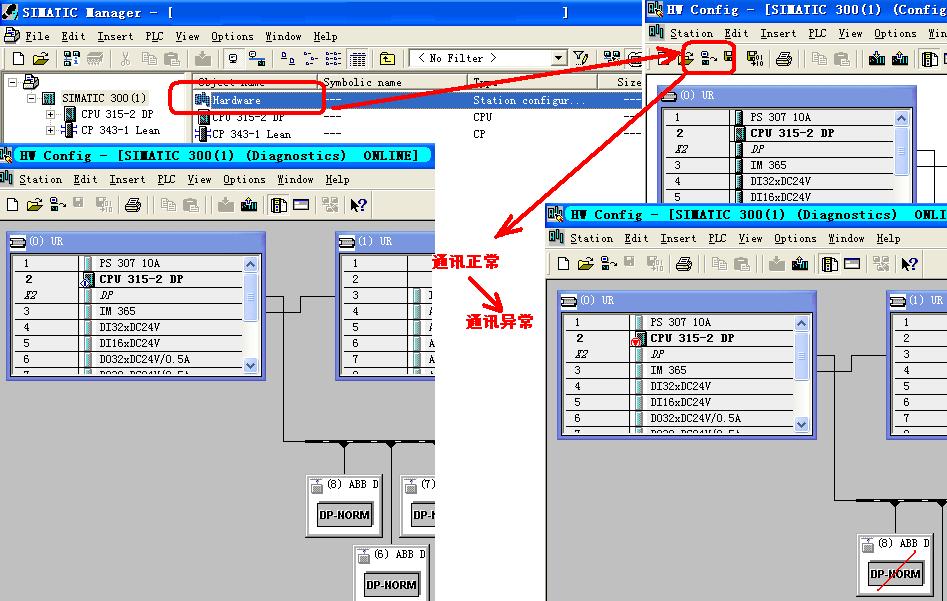947x601 pixels.
Task: Click crossed-out DP-NORM slave (8) ABB
Action: [894, 574]
